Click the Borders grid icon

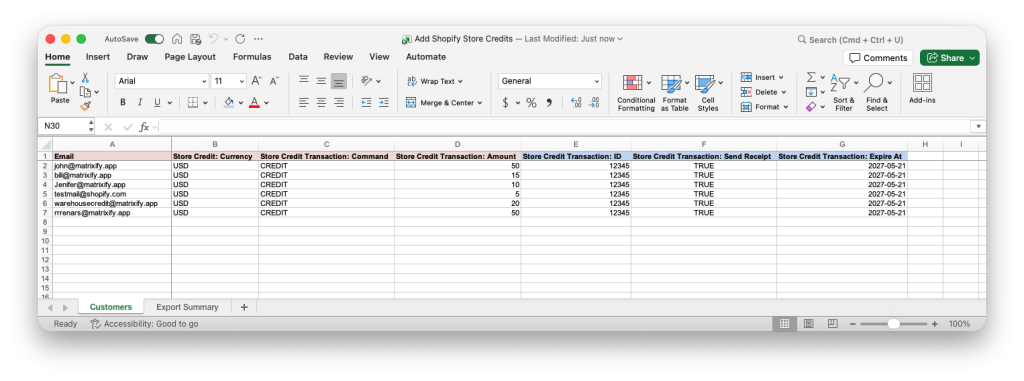tap(193, 103)
